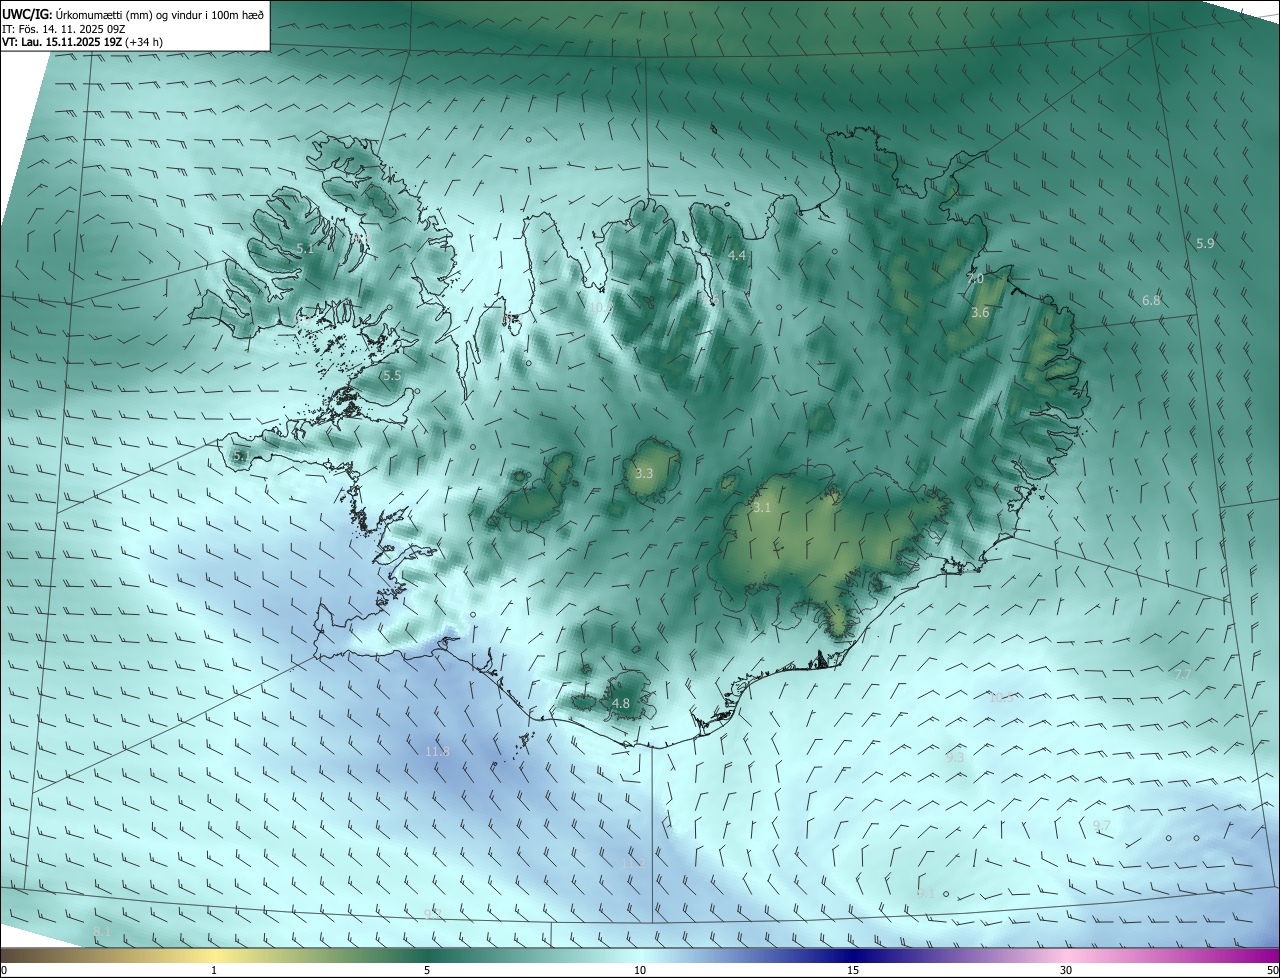This screenshot has width=1280, height=978.
Task: Click the valid time line 'VT: Lau. 15.11.2025 19Z'
Action: pyautogui.click(x=62, y=42)
